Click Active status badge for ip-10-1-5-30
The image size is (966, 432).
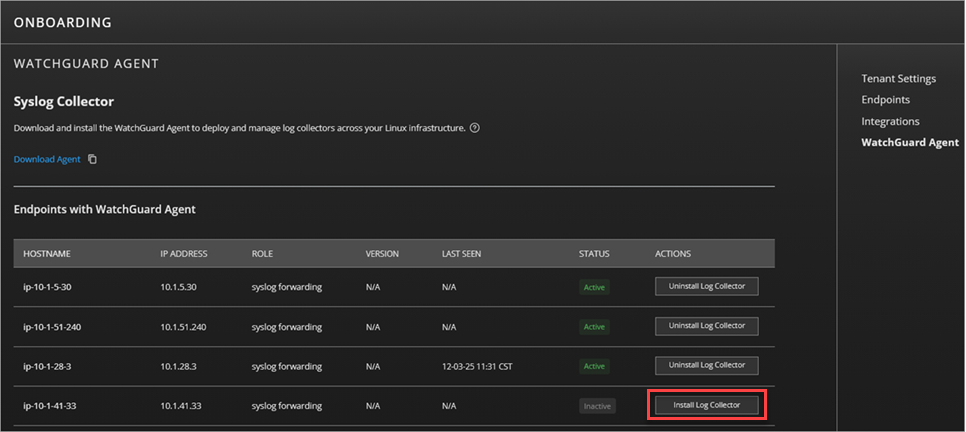594,287
